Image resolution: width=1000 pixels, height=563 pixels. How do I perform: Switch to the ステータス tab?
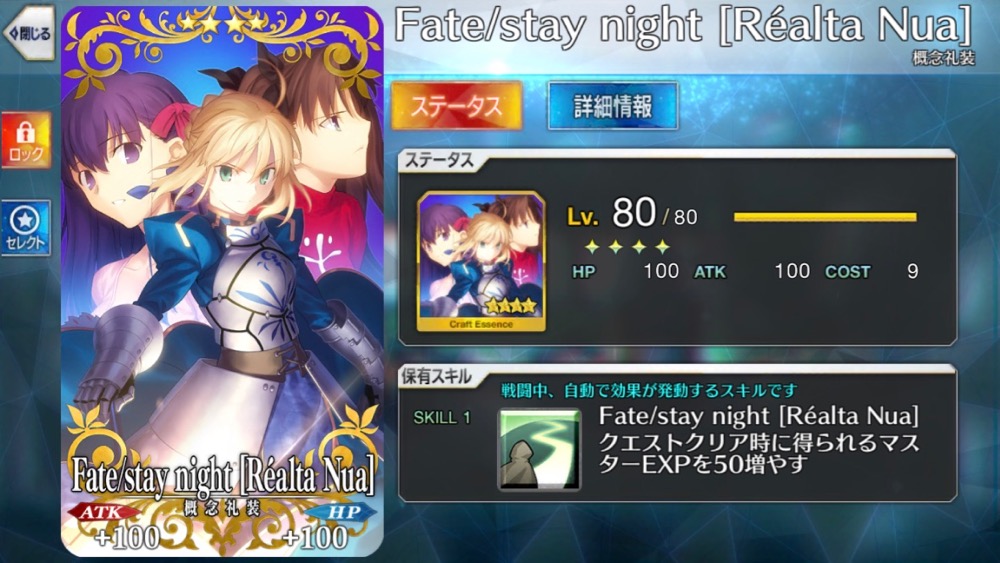(456, 106)
